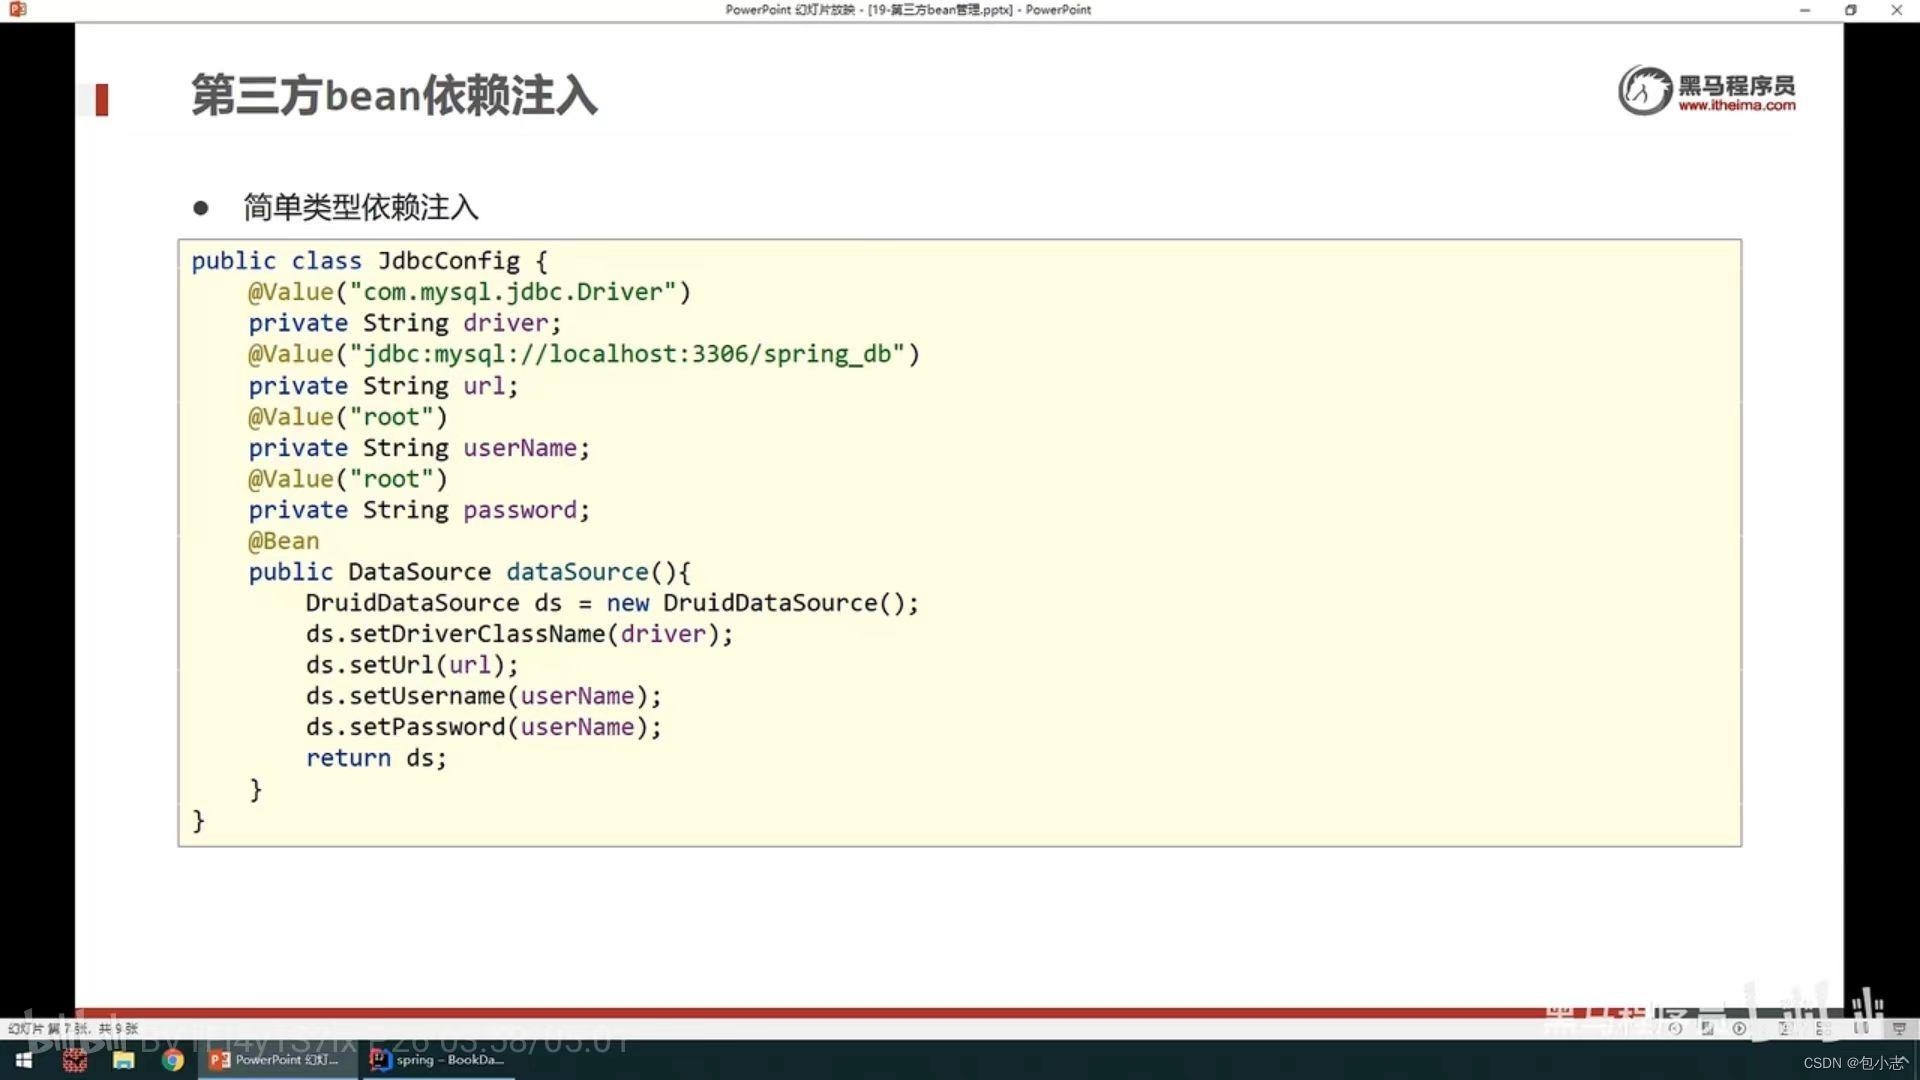Image resolution: width=1920 pixels, height=1080 pixels.
Task: Click bullet text 简单类型依赖注入
Action: point(361,207)
